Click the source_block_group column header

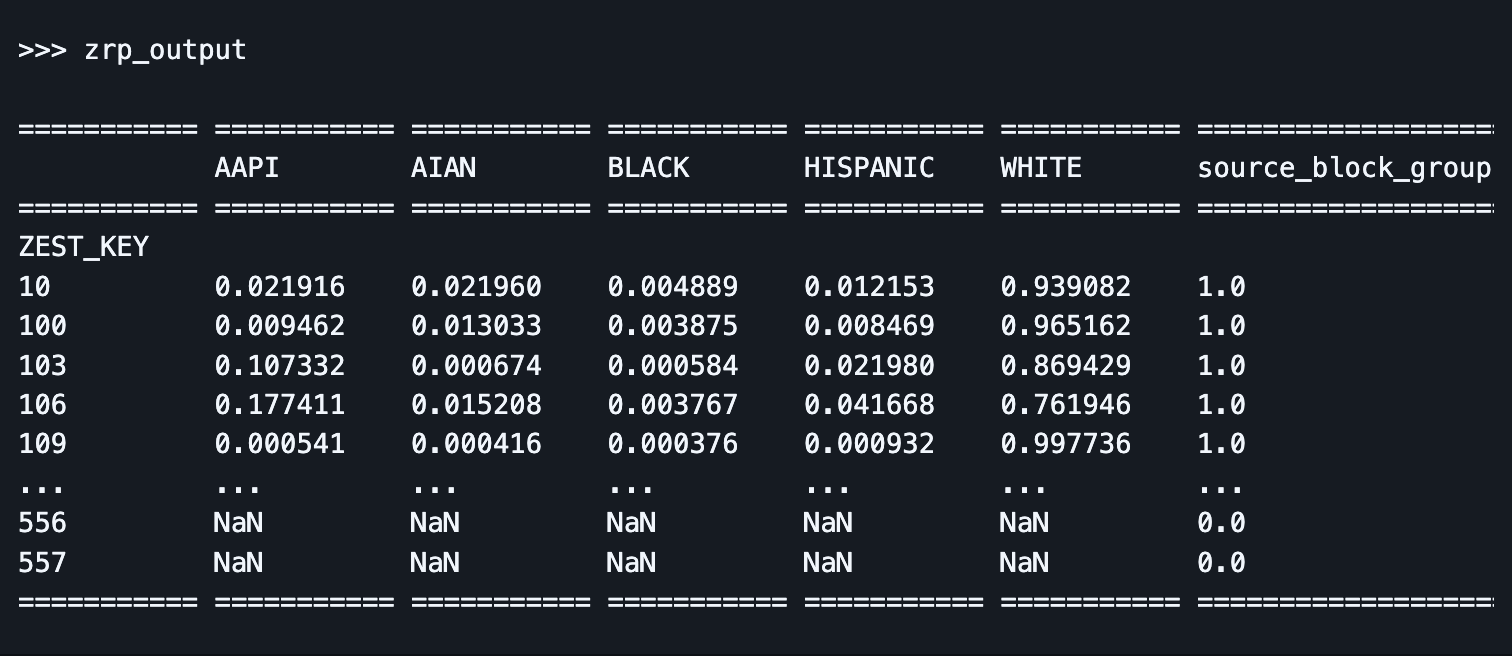tap(1344, 168)
